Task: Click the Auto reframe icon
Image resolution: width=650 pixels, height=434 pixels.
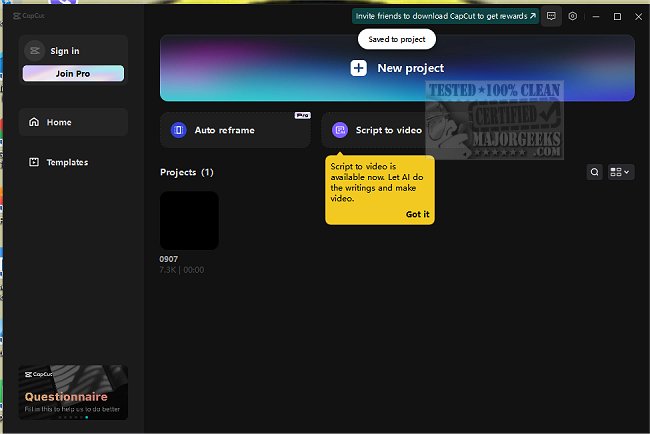Action: point(178,130)
